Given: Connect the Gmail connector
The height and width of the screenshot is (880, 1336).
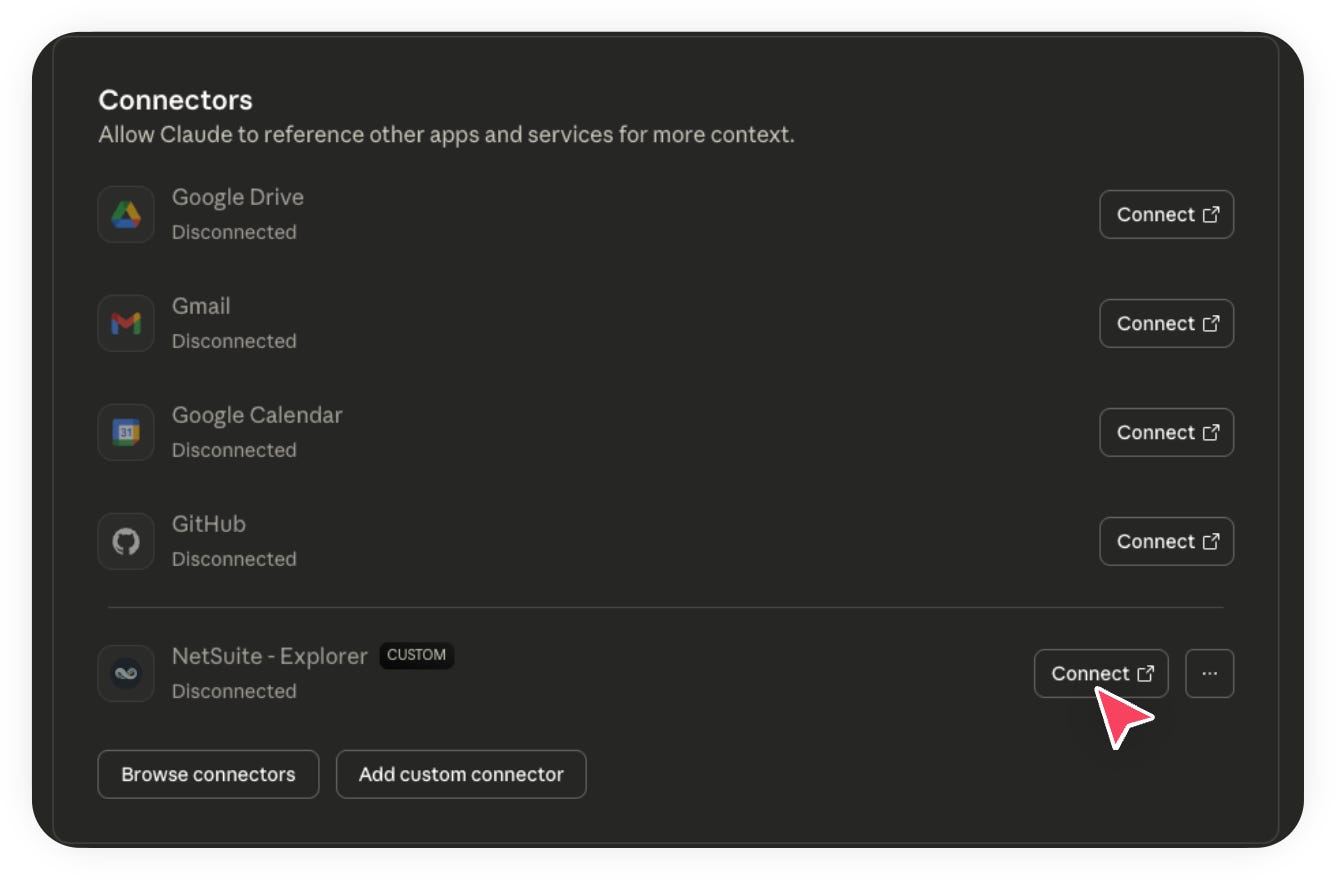Looking at the screenshot, I should [1167, 323].
